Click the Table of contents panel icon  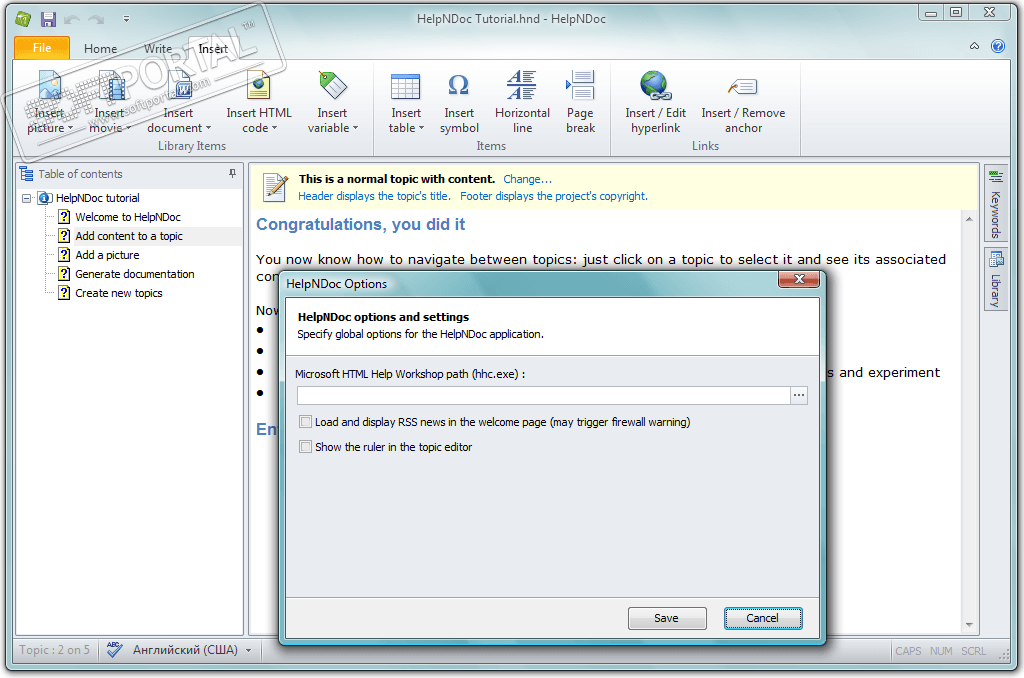[27, 174]
